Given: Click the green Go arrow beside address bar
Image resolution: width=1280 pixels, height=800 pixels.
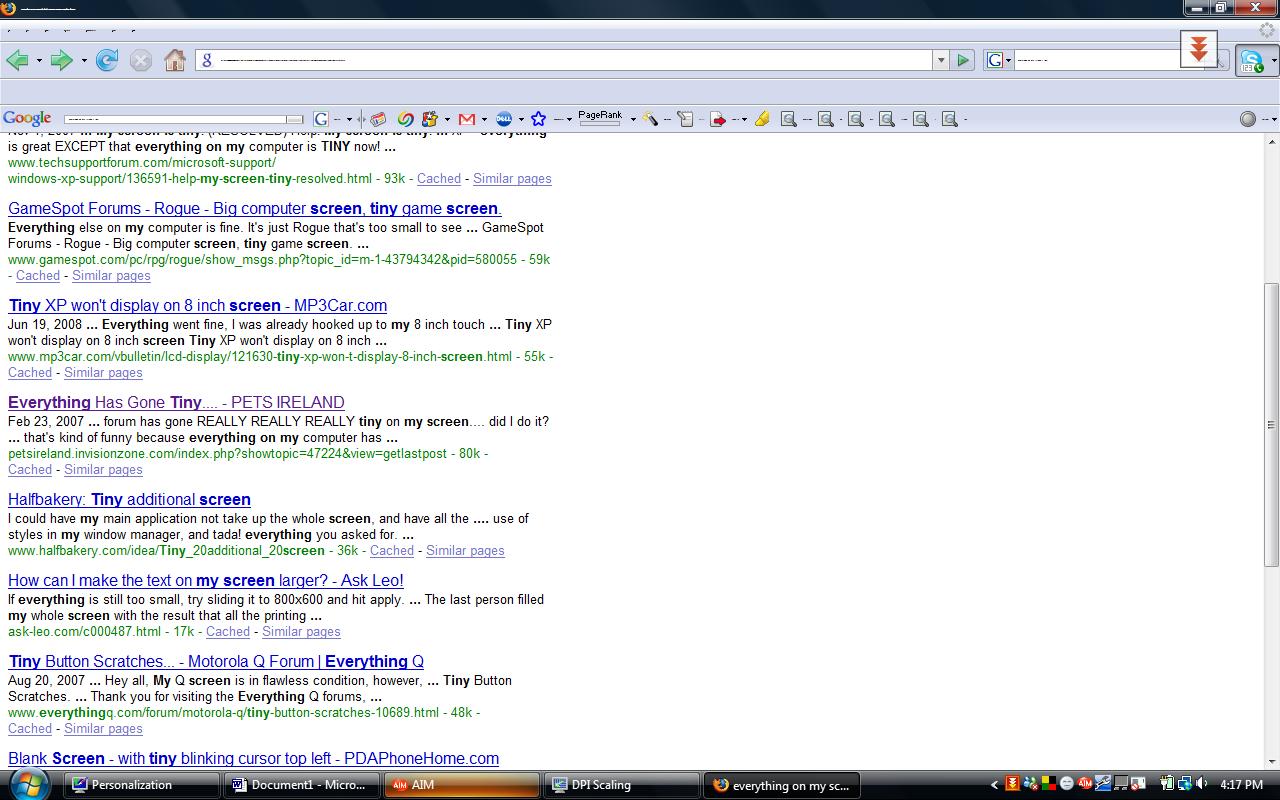Looking at the screenshot, I should [963, 60].
